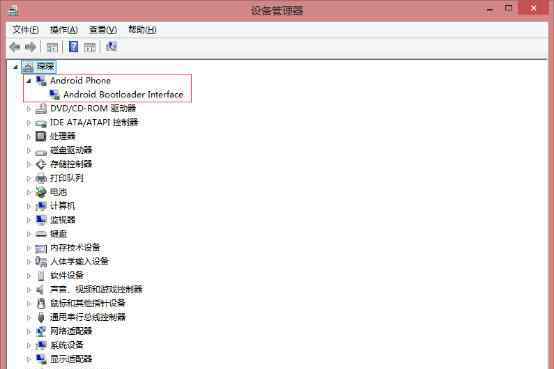
Task: Click the Scan for hardware changes icon
Action: tap(111, 46)
